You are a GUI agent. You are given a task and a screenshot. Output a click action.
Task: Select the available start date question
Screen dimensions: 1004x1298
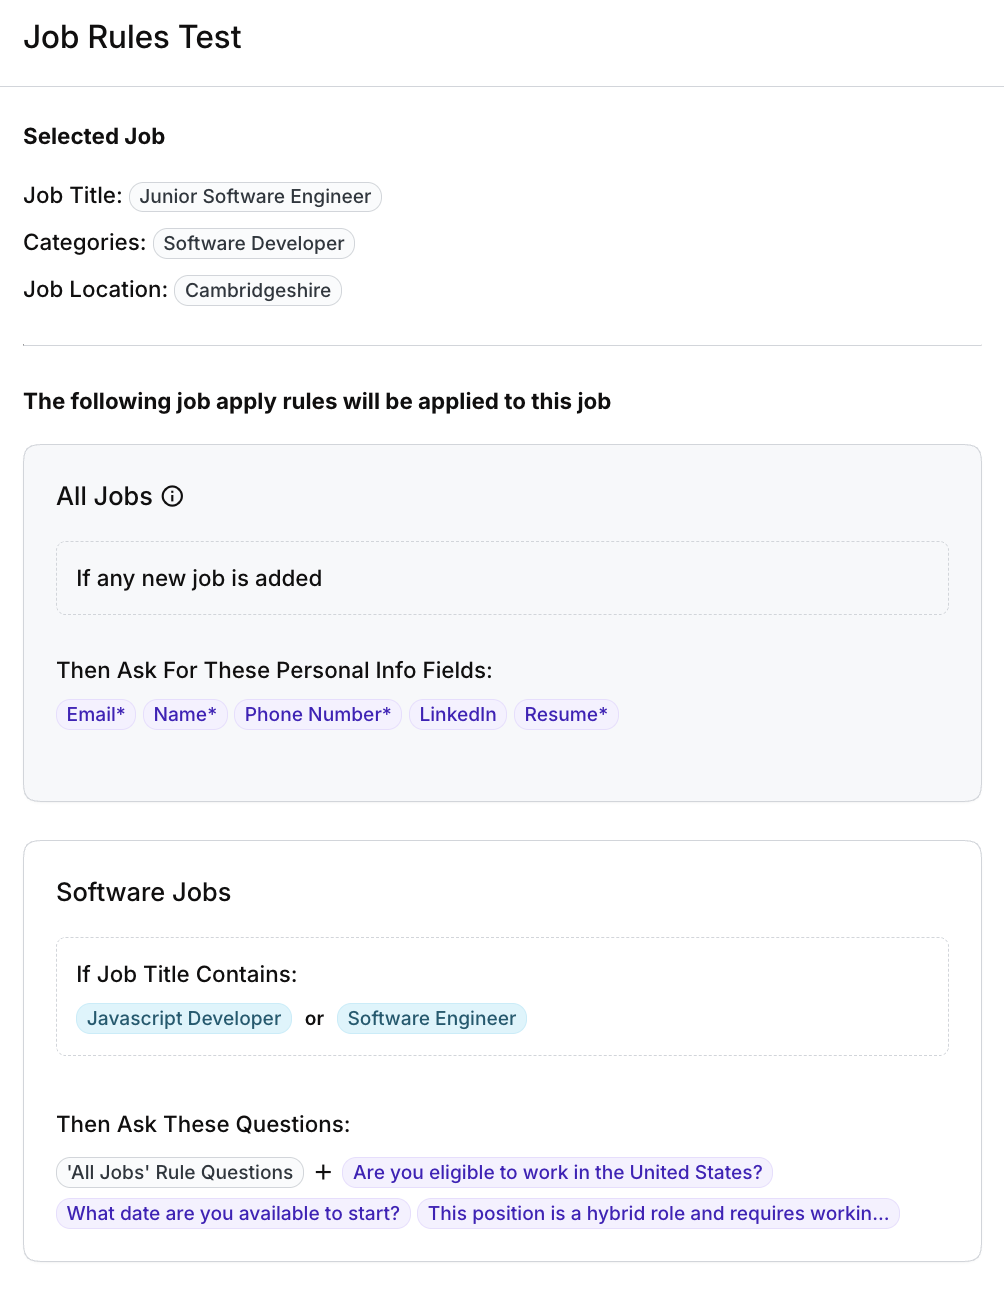click(233, 1214)
